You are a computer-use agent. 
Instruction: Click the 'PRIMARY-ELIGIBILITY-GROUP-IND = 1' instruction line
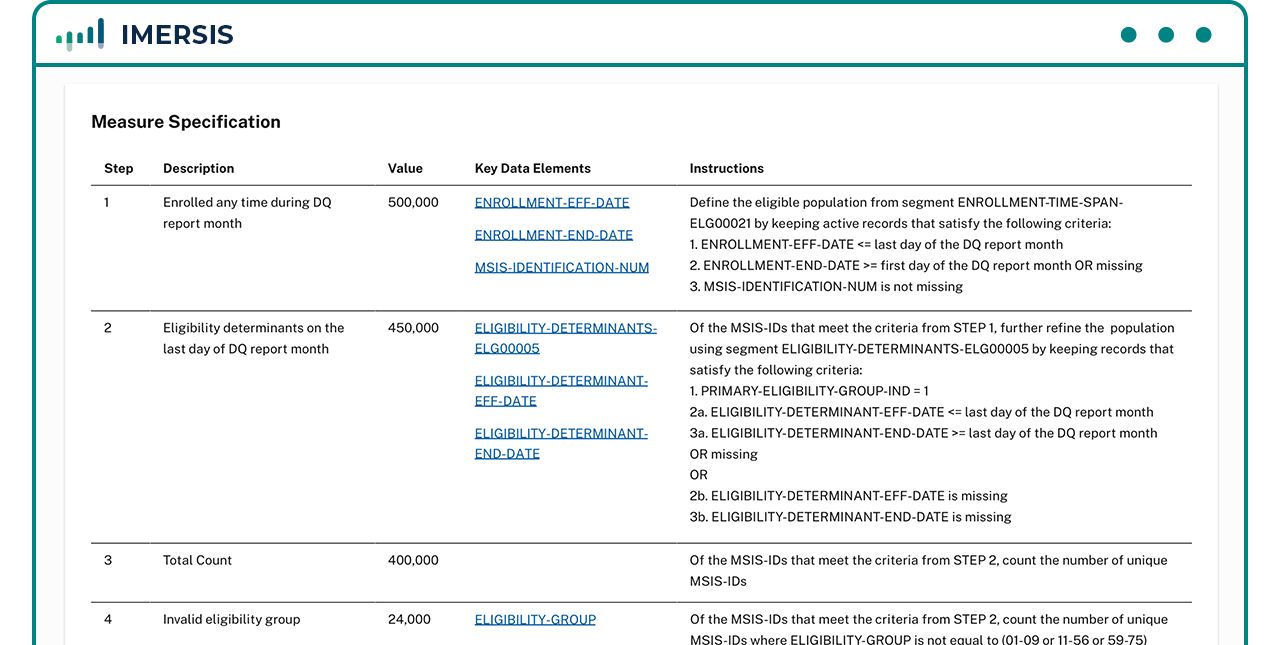pyautogui.click(x=809, y=391)
